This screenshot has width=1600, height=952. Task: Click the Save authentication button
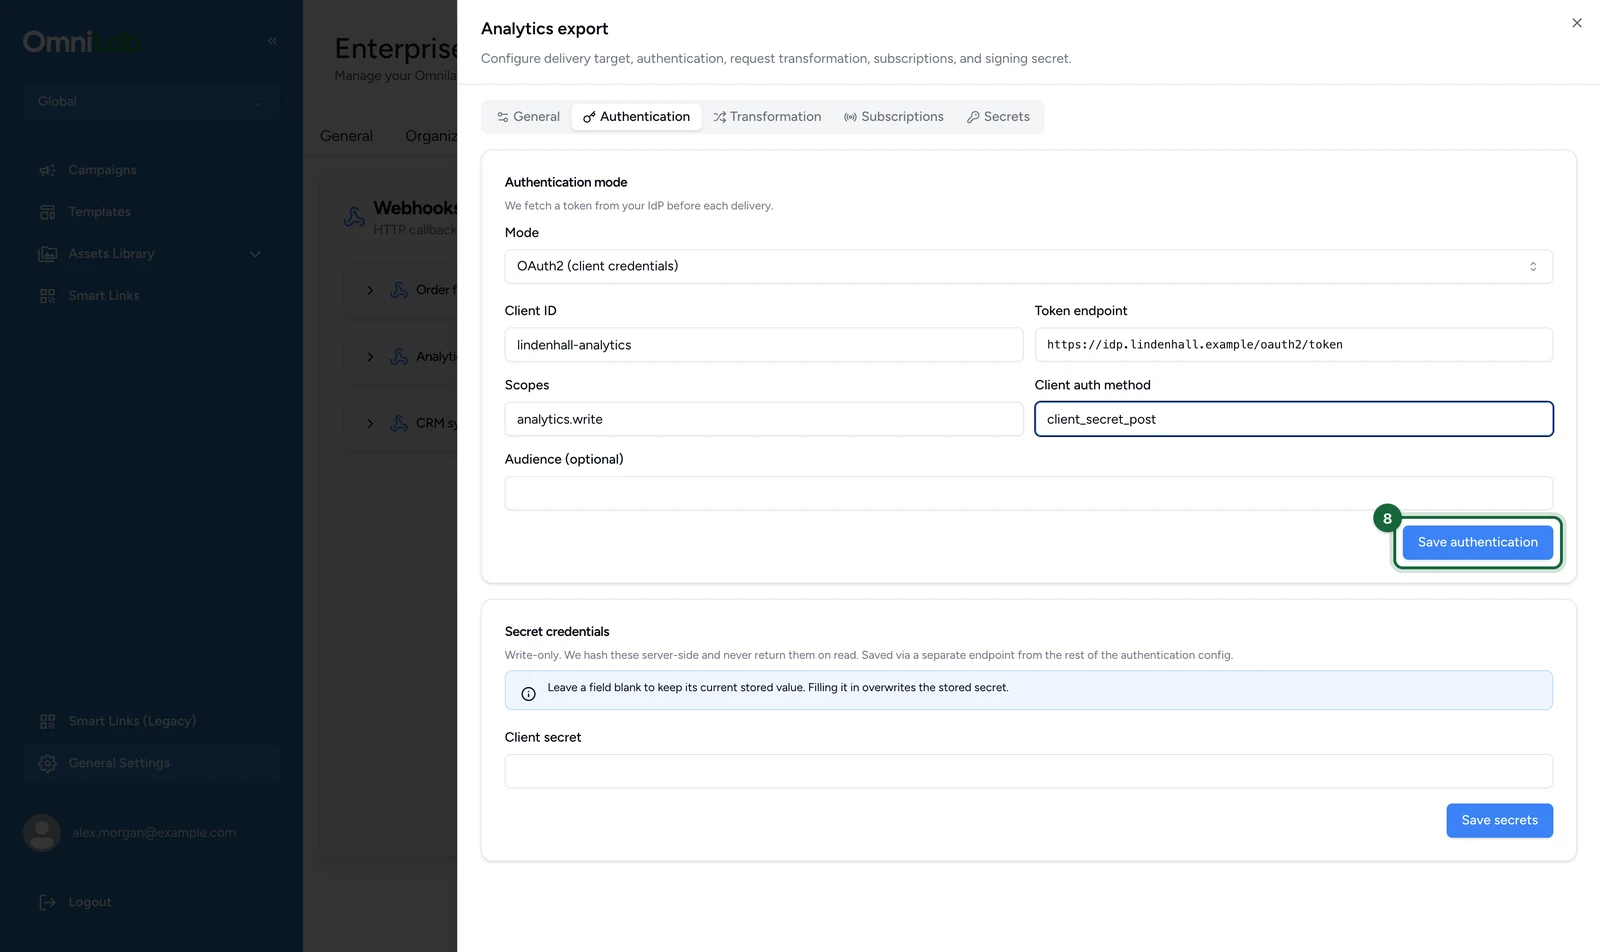tap(1478, 542)
